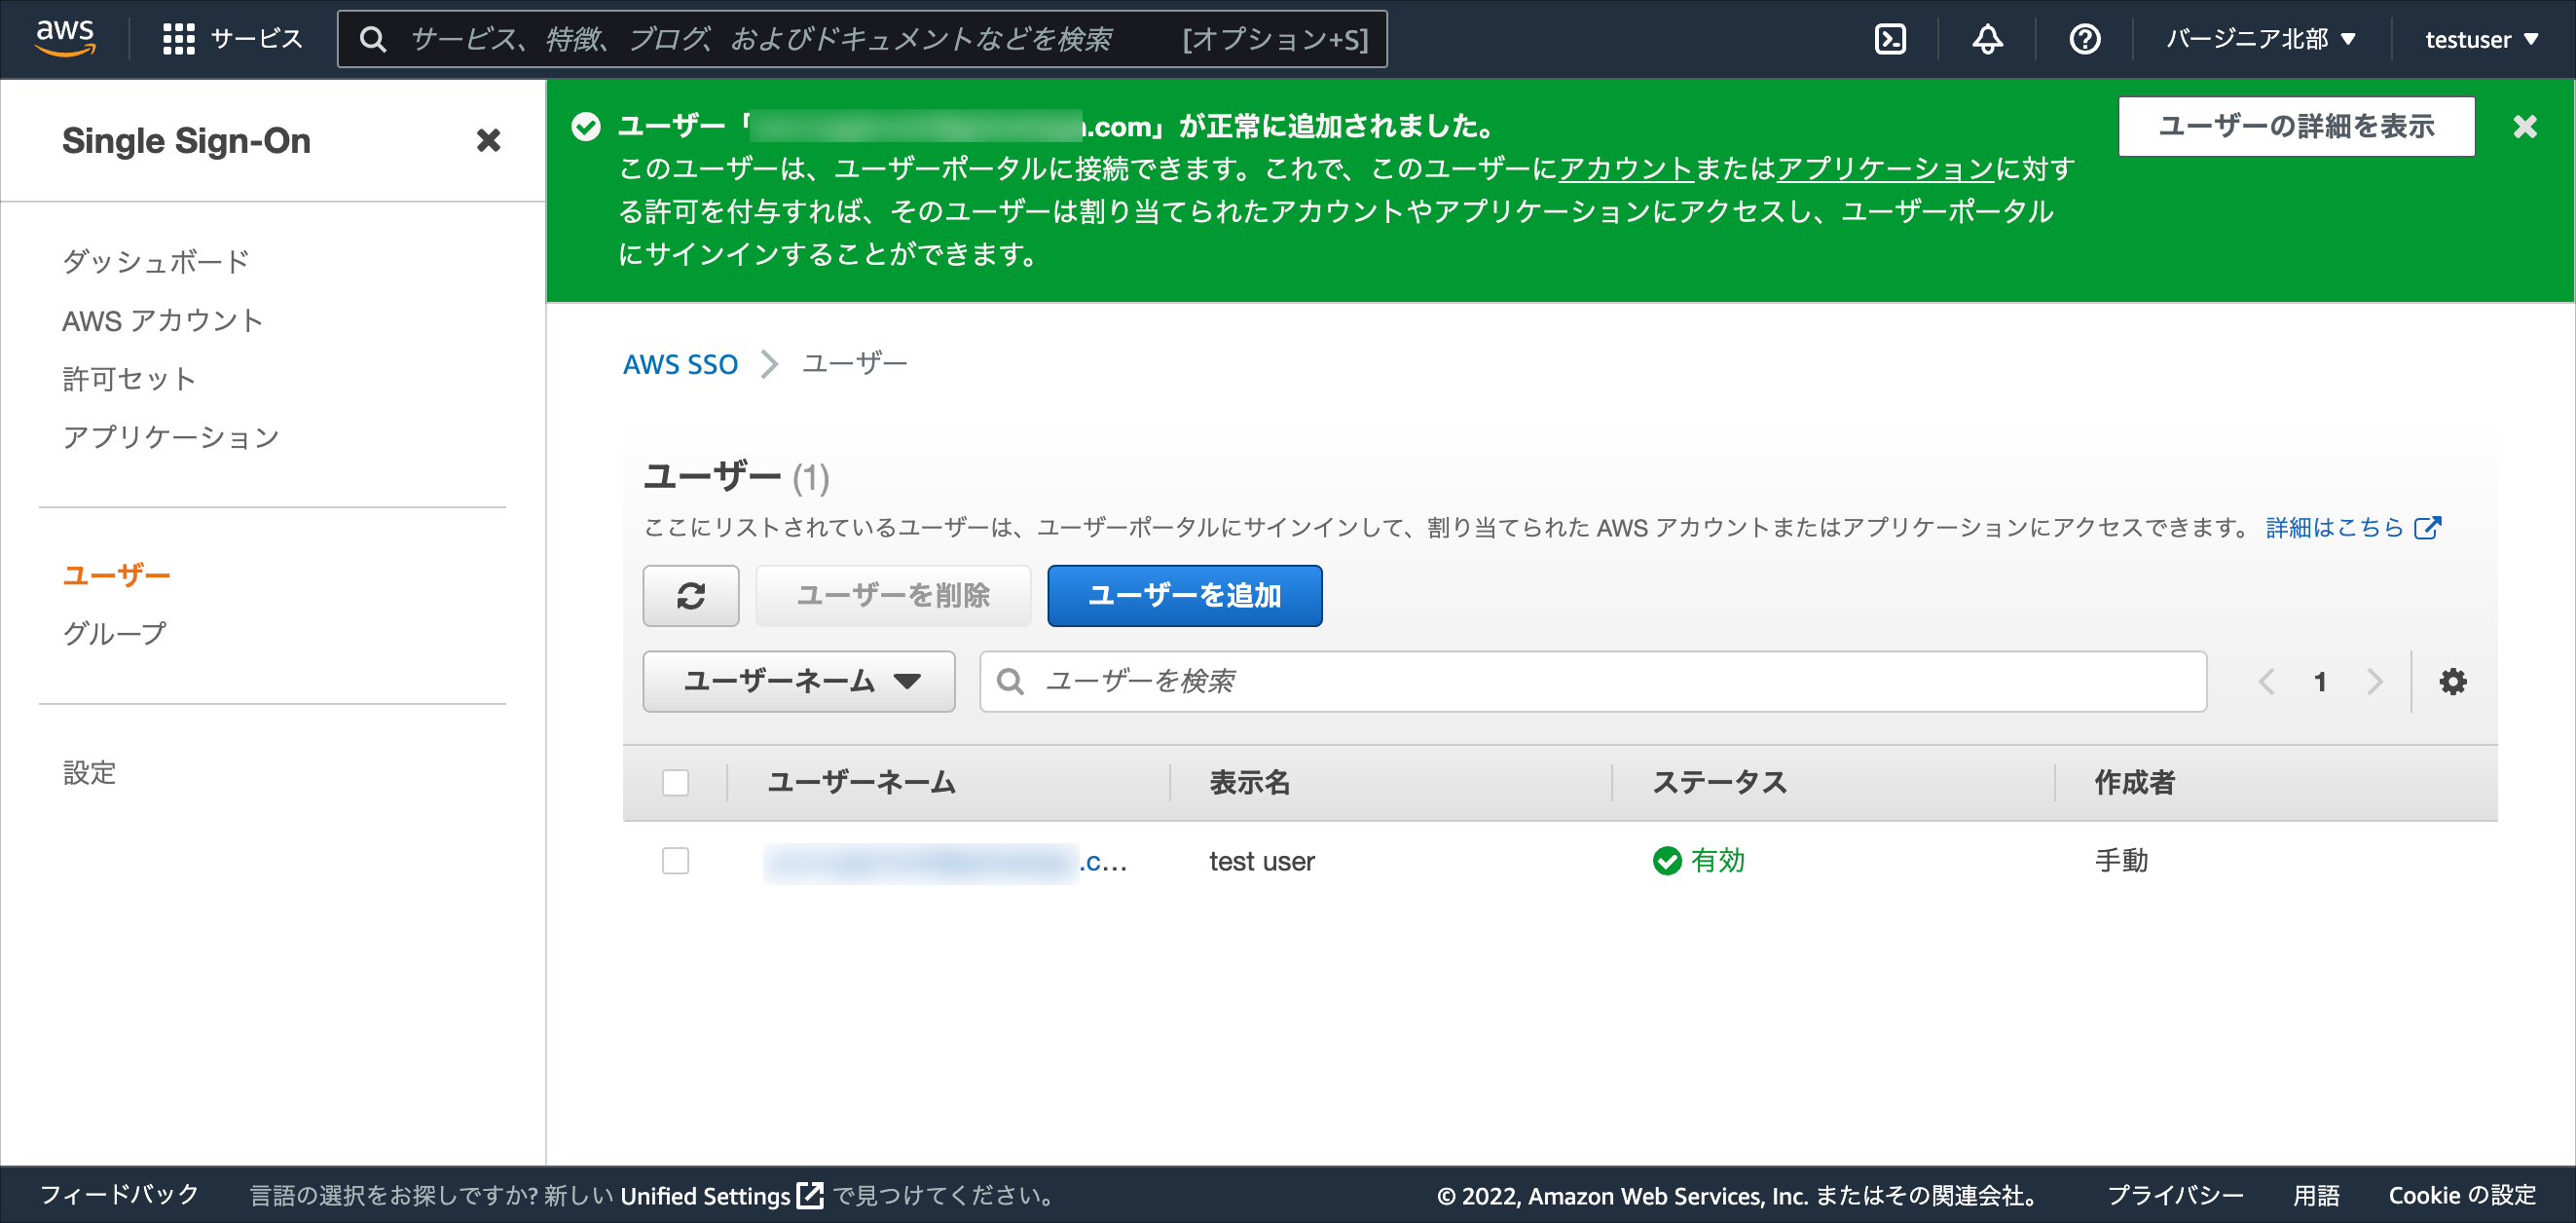Viewport: 2576px width, 1223px height.
Task: Open the 詳細はこちら link
Action: pyautogui.click(x=2335, y=527)
